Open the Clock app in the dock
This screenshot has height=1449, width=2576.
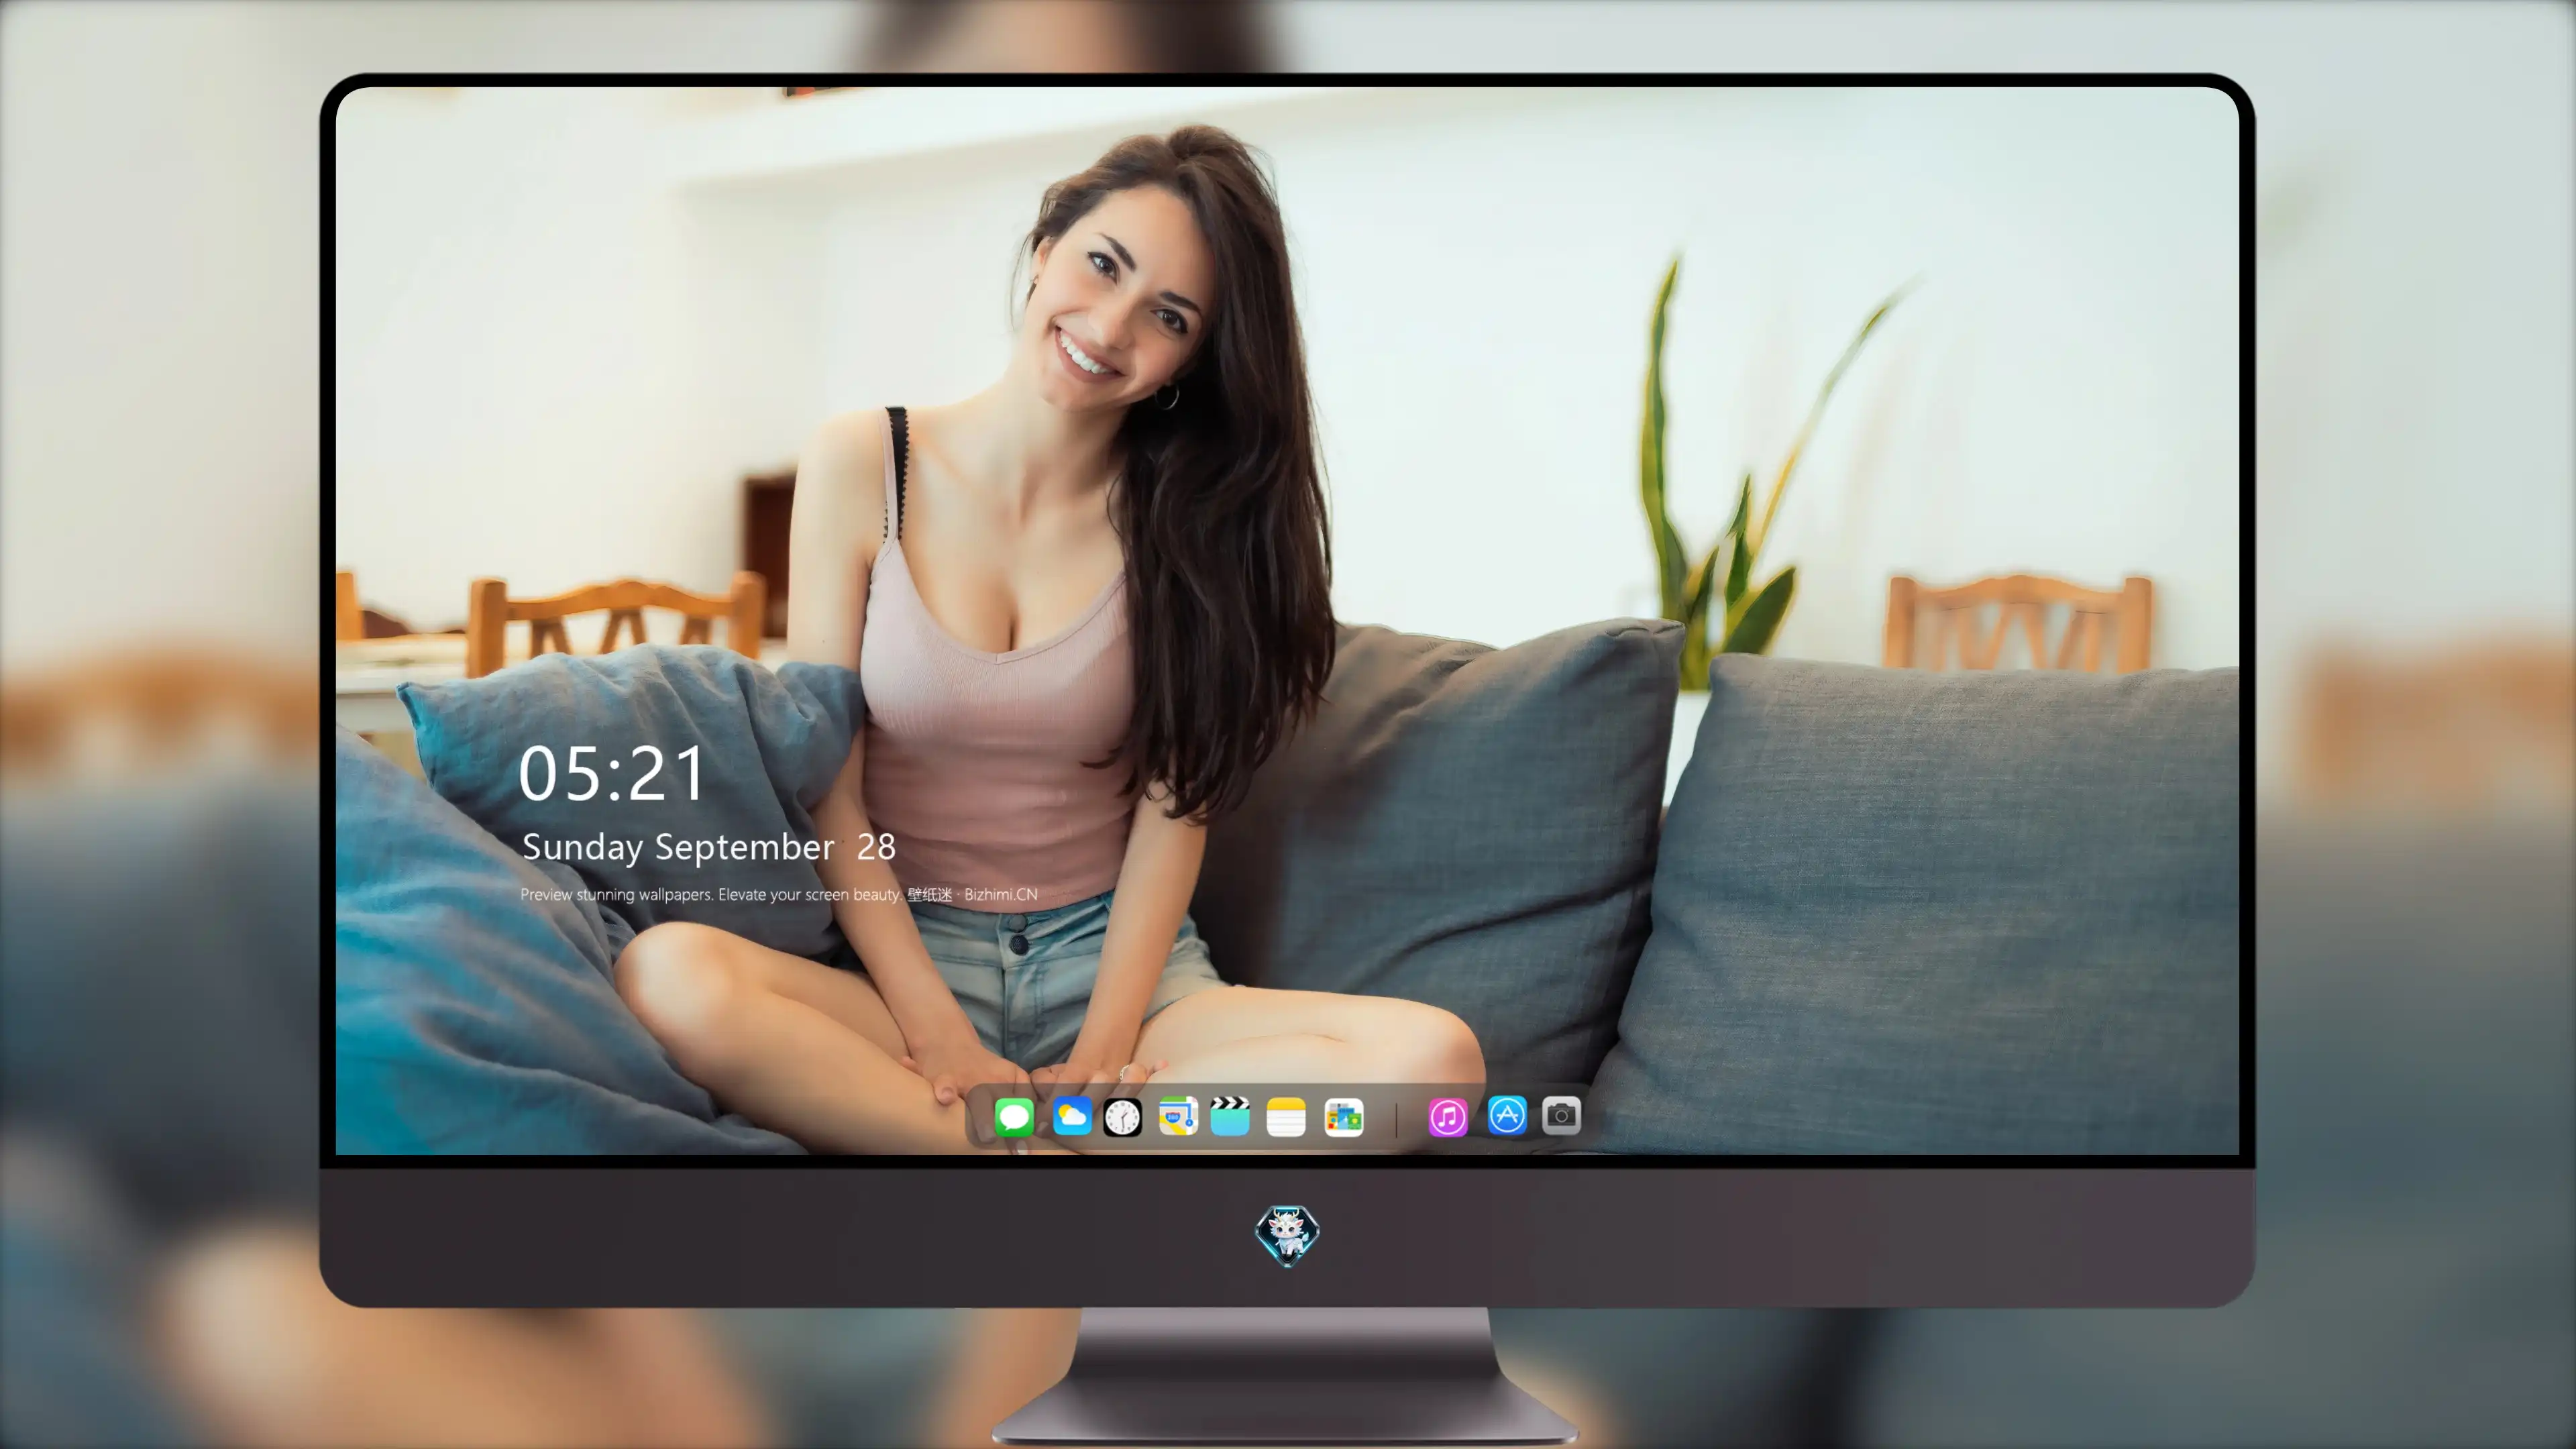[x=1122, y=1117]
